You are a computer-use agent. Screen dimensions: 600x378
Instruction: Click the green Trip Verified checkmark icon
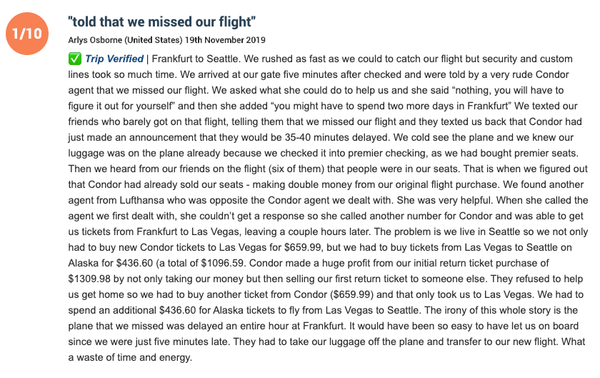pos(75,59)
